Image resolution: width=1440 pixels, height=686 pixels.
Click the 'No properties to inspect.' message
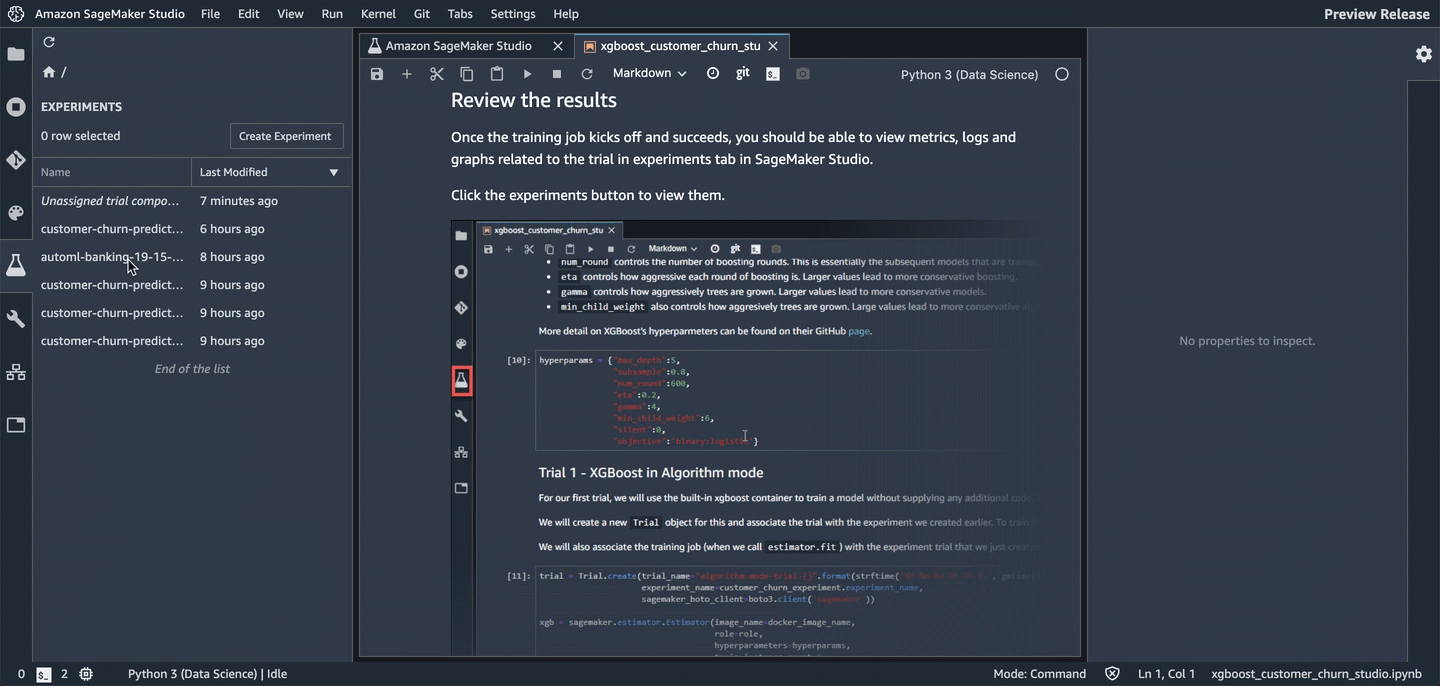coord(1247,341)
